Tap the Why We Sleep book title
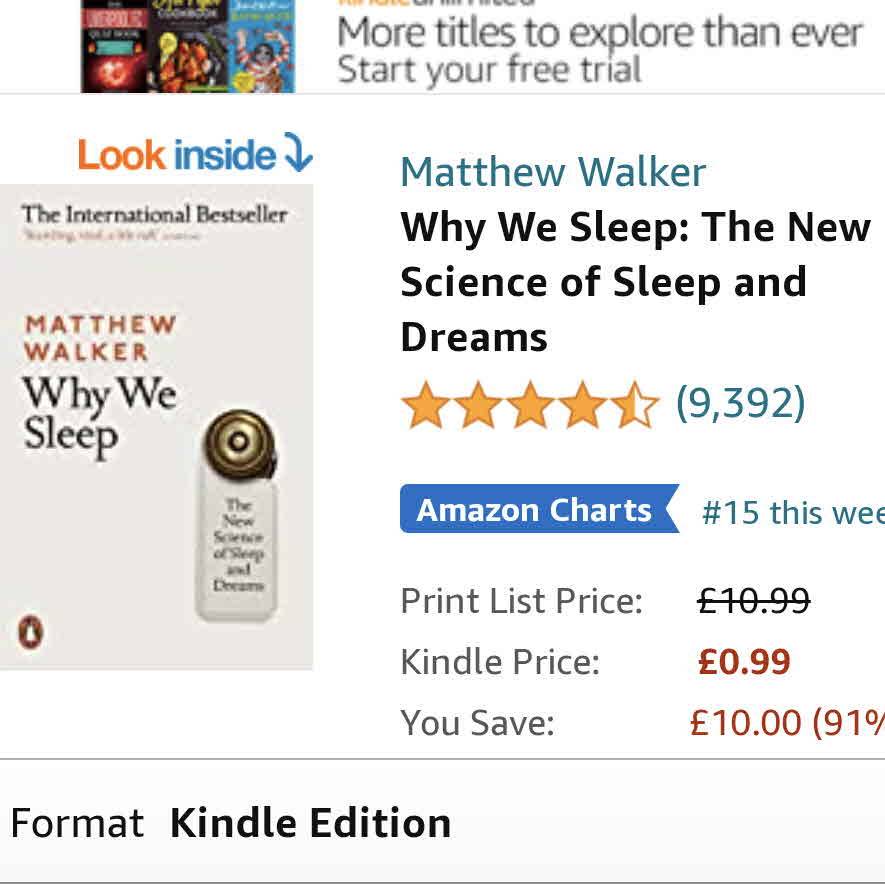885x885 pixels. tap(635, 282)
